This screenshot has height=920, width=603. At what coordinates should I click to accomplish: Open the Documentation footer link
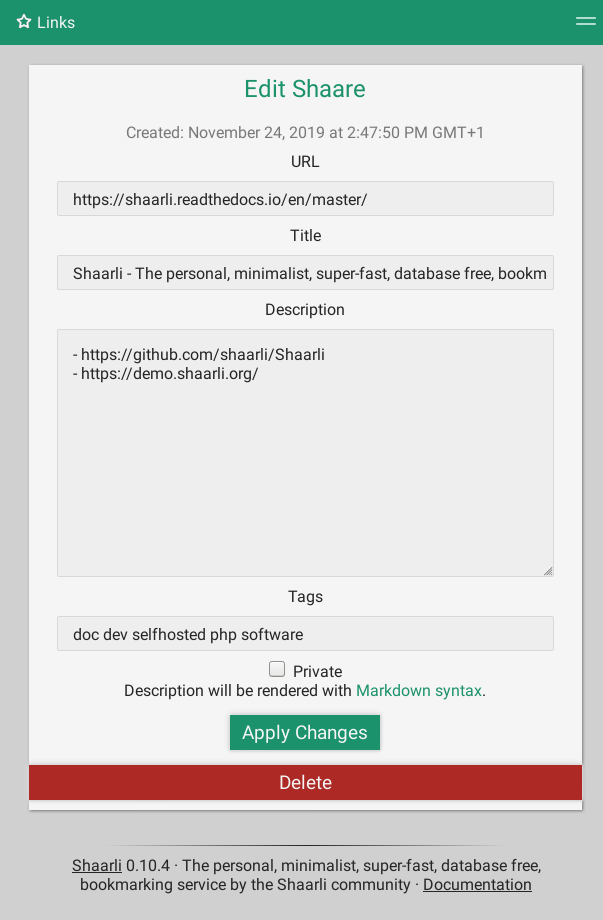477,884
